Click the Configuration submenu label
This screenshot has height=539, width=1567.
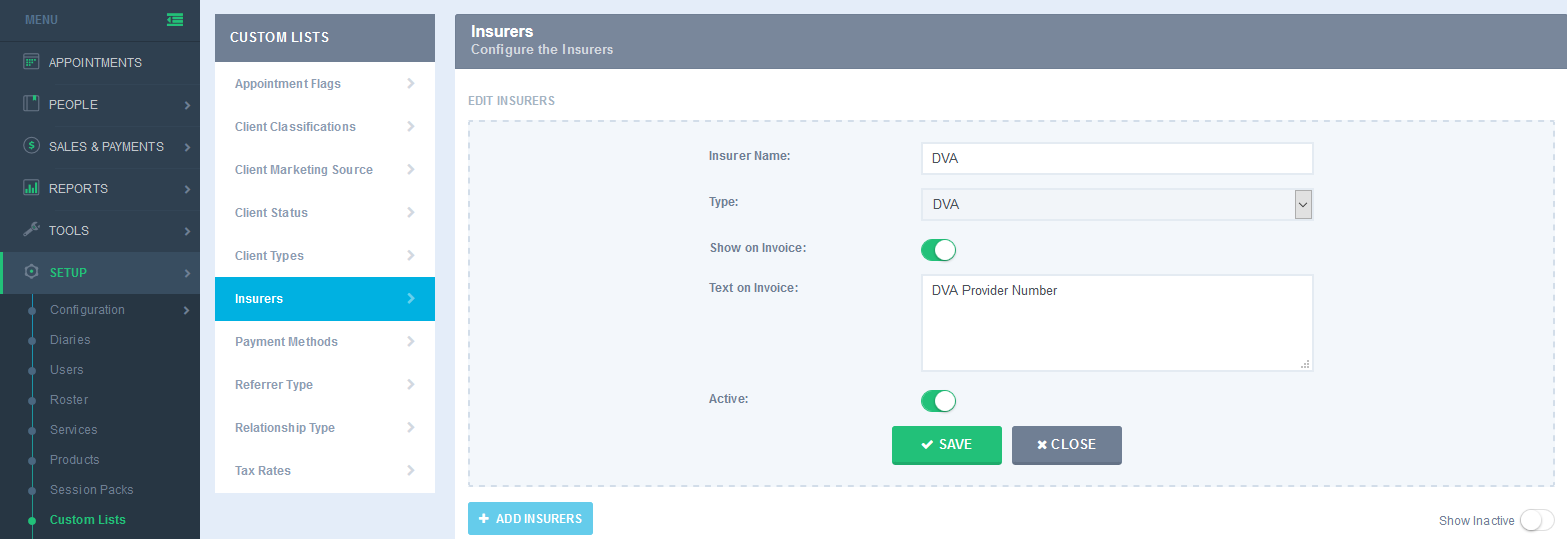click(87, 310)
